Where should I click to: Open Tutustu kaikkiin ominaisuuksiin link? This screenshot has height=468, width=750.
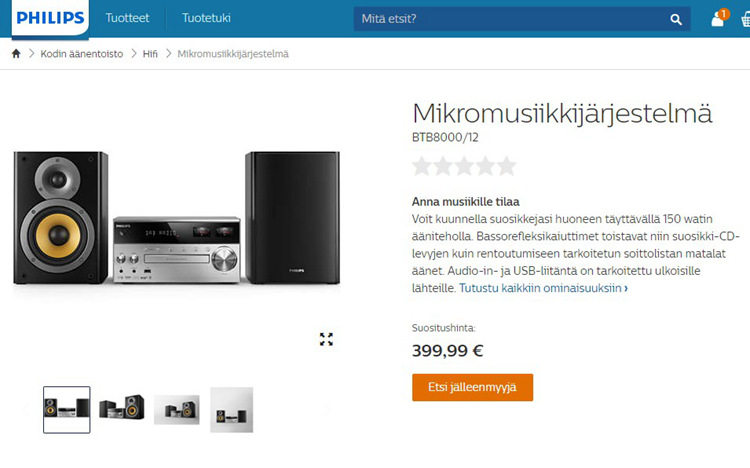point(543,288)
